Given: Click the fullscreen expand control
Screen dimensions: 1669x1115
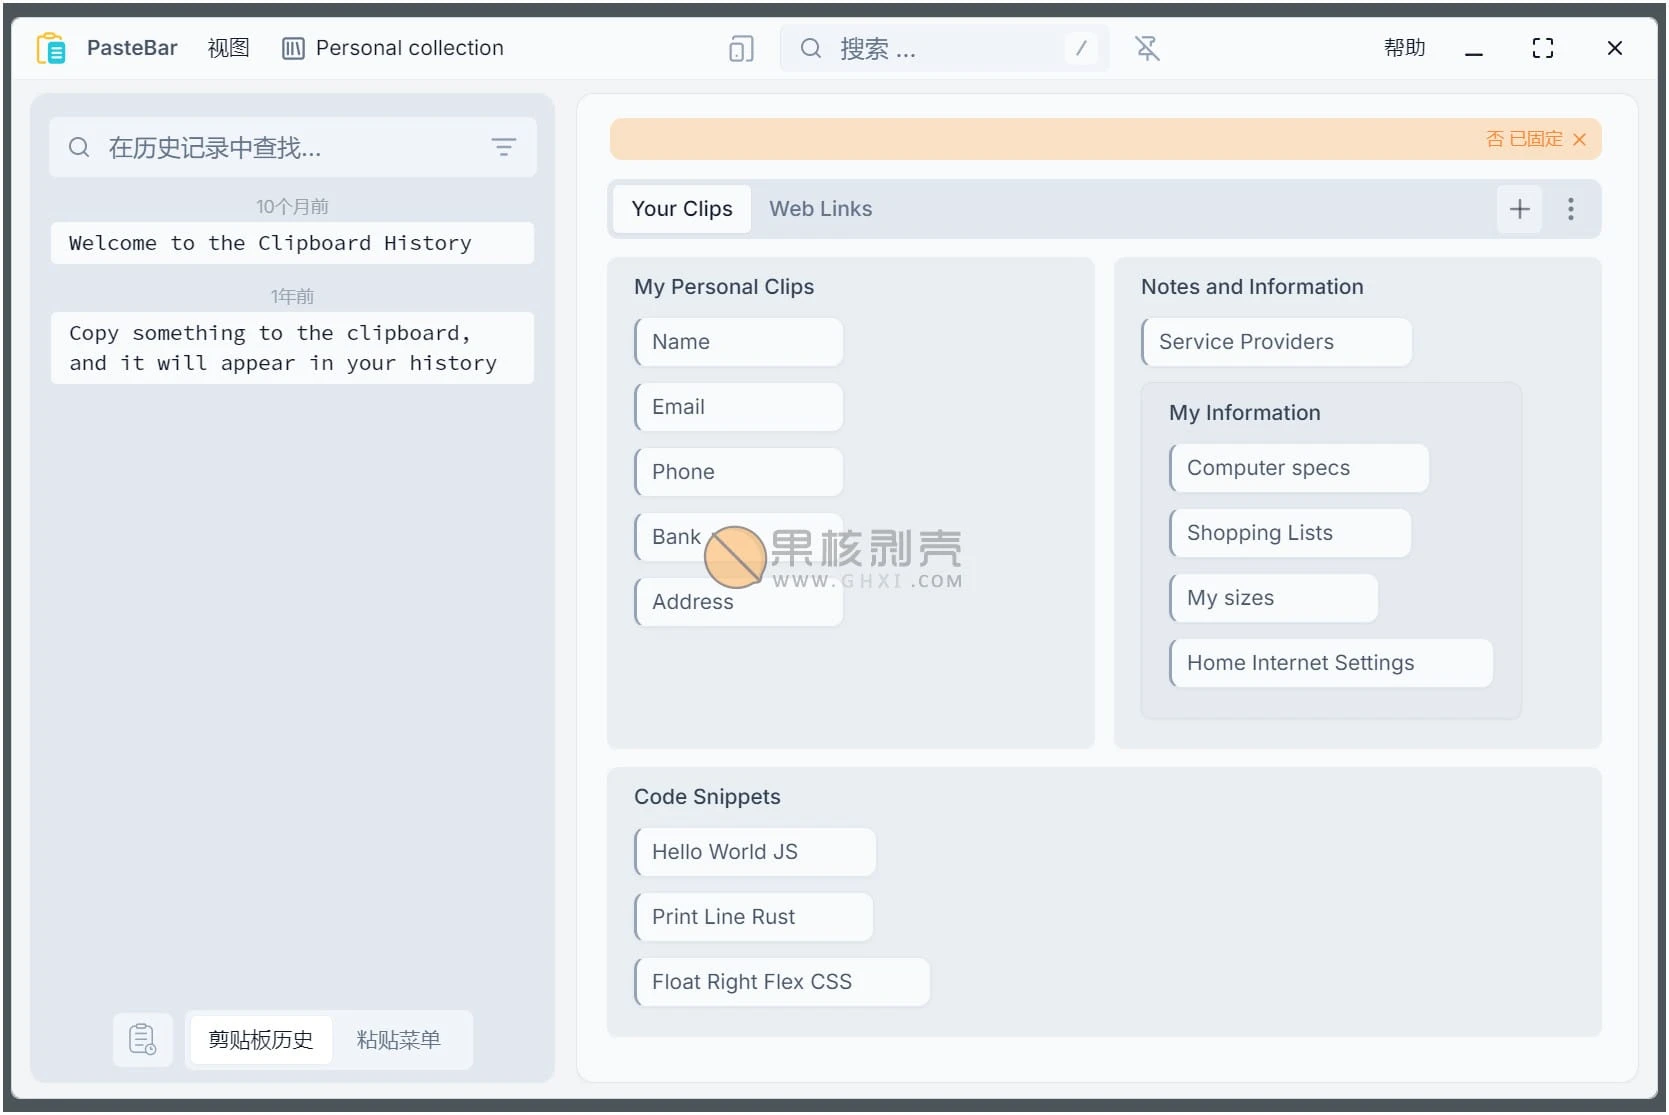Looking at the screenshot, I should point(1543,48).
